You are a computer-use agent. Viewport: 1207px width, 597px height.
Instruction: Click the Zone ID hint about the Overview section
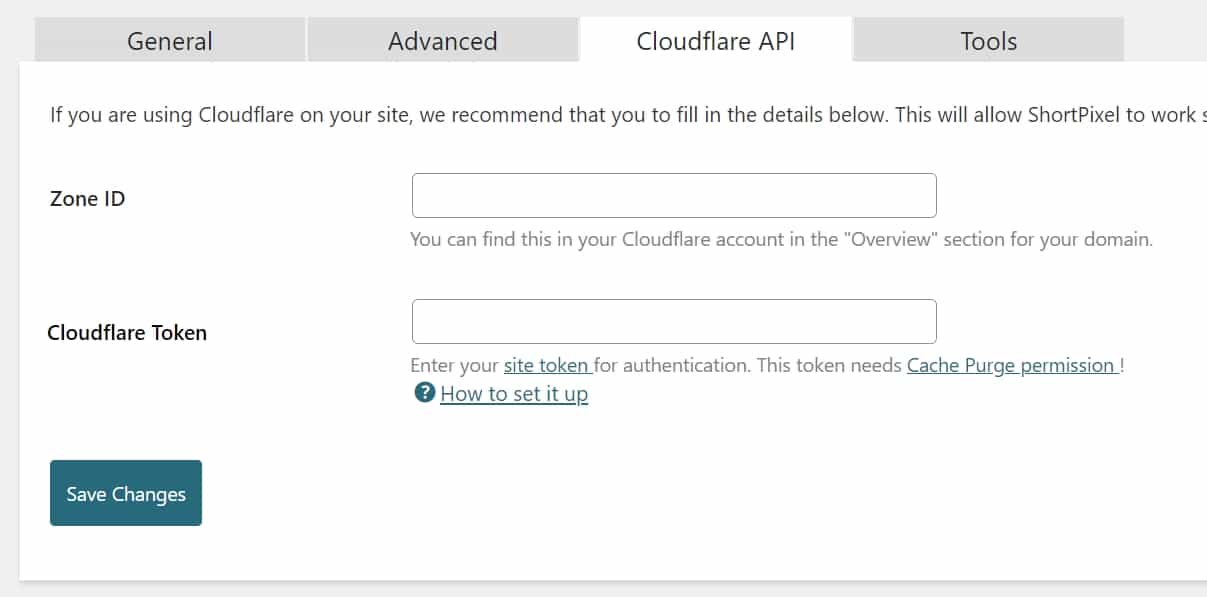click(781, 240)
